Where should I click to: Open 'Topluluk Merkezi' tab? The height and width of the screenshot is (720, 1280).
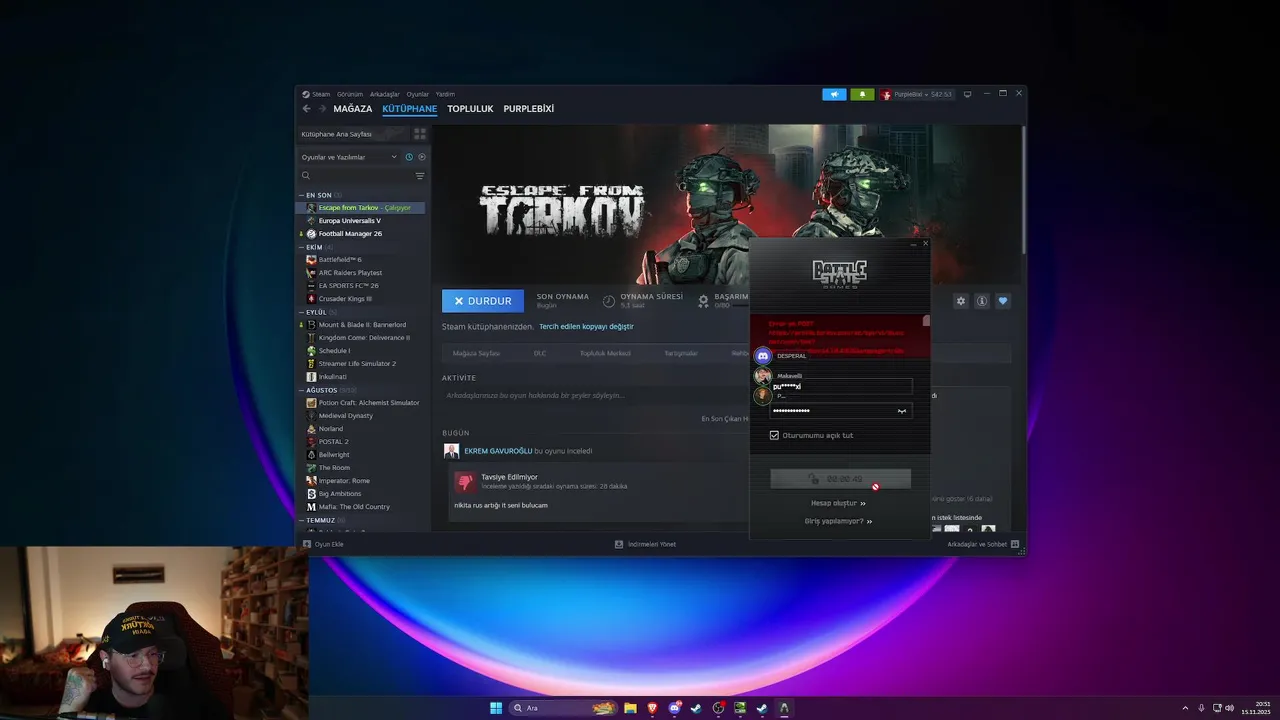click(x=605, y=353)
